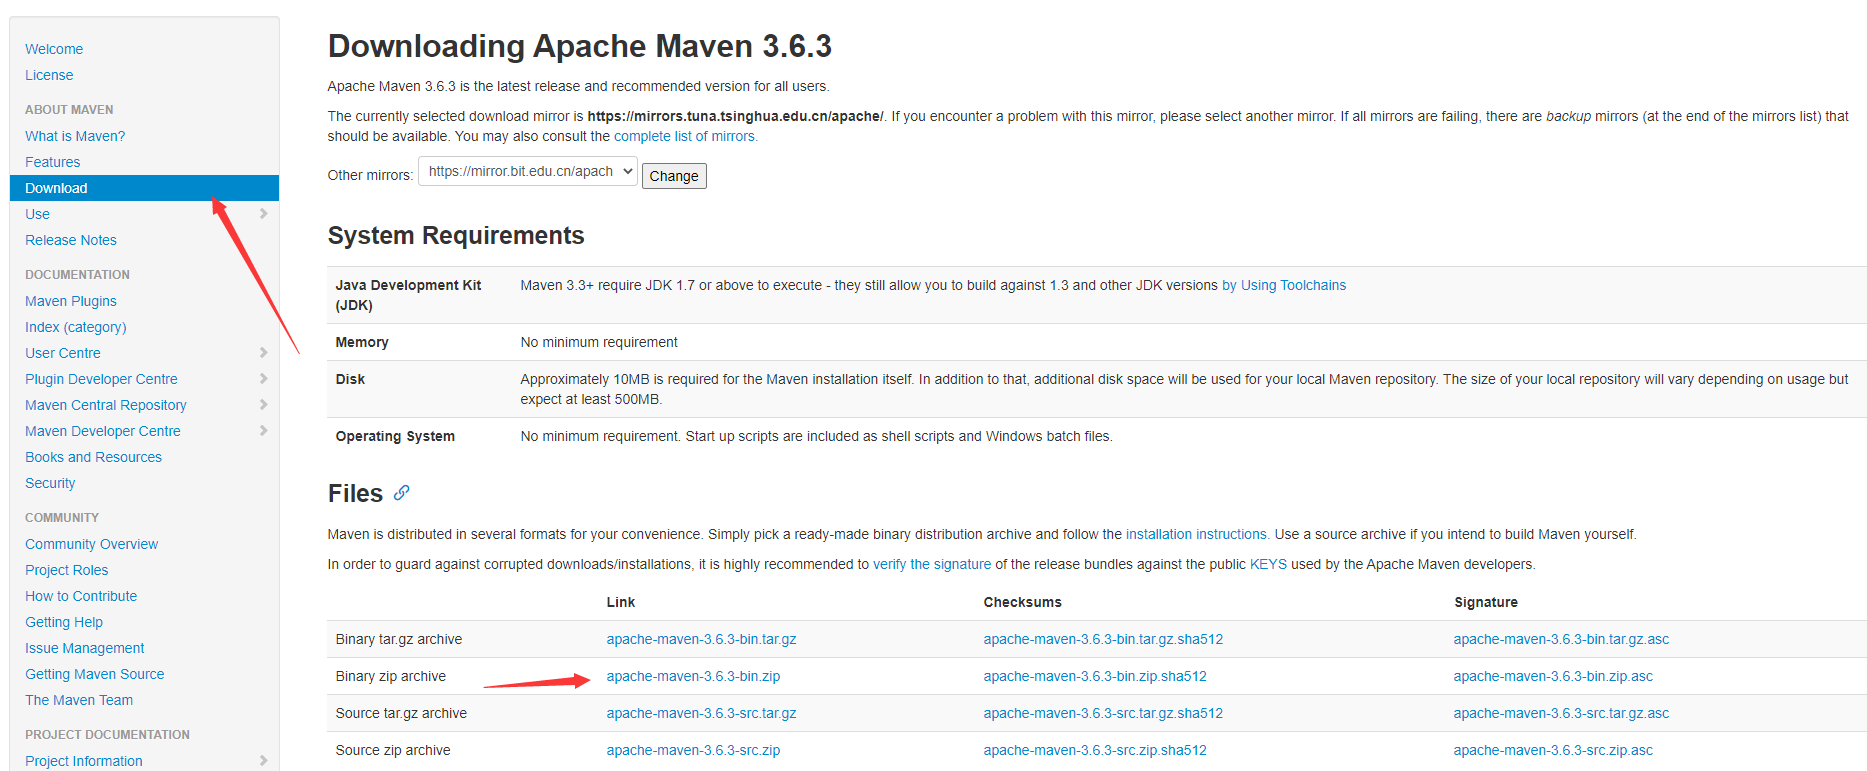Click the Downloading Apache Maven 3.6.3 heading
This screenshot has height=771, width=1867.
click(x=580, y=46)
